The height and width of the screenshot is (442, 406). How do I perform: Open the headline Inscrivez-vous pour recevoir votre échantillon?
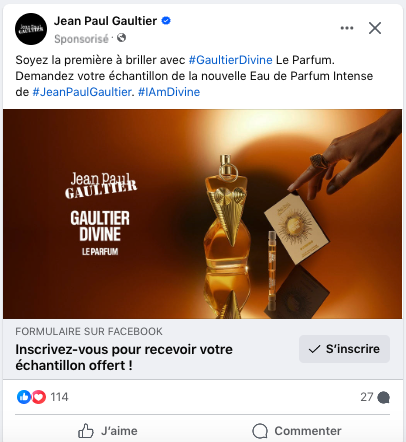[124, 357]
